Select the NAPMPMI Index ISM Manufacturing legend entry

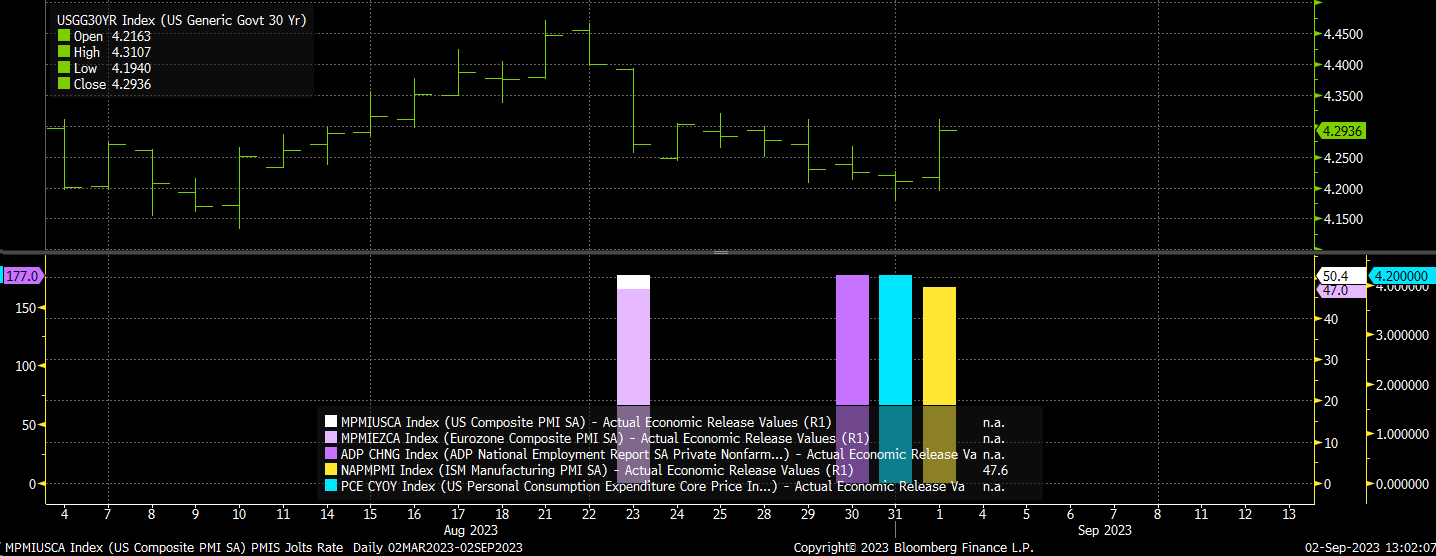[596, 470]
